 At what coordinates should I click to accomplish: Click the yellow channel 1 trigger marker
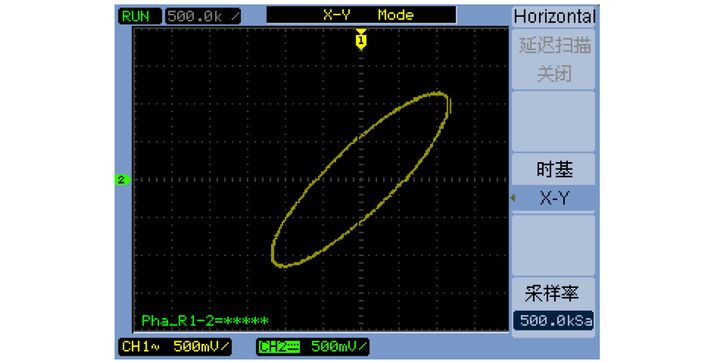pos(361,39)
